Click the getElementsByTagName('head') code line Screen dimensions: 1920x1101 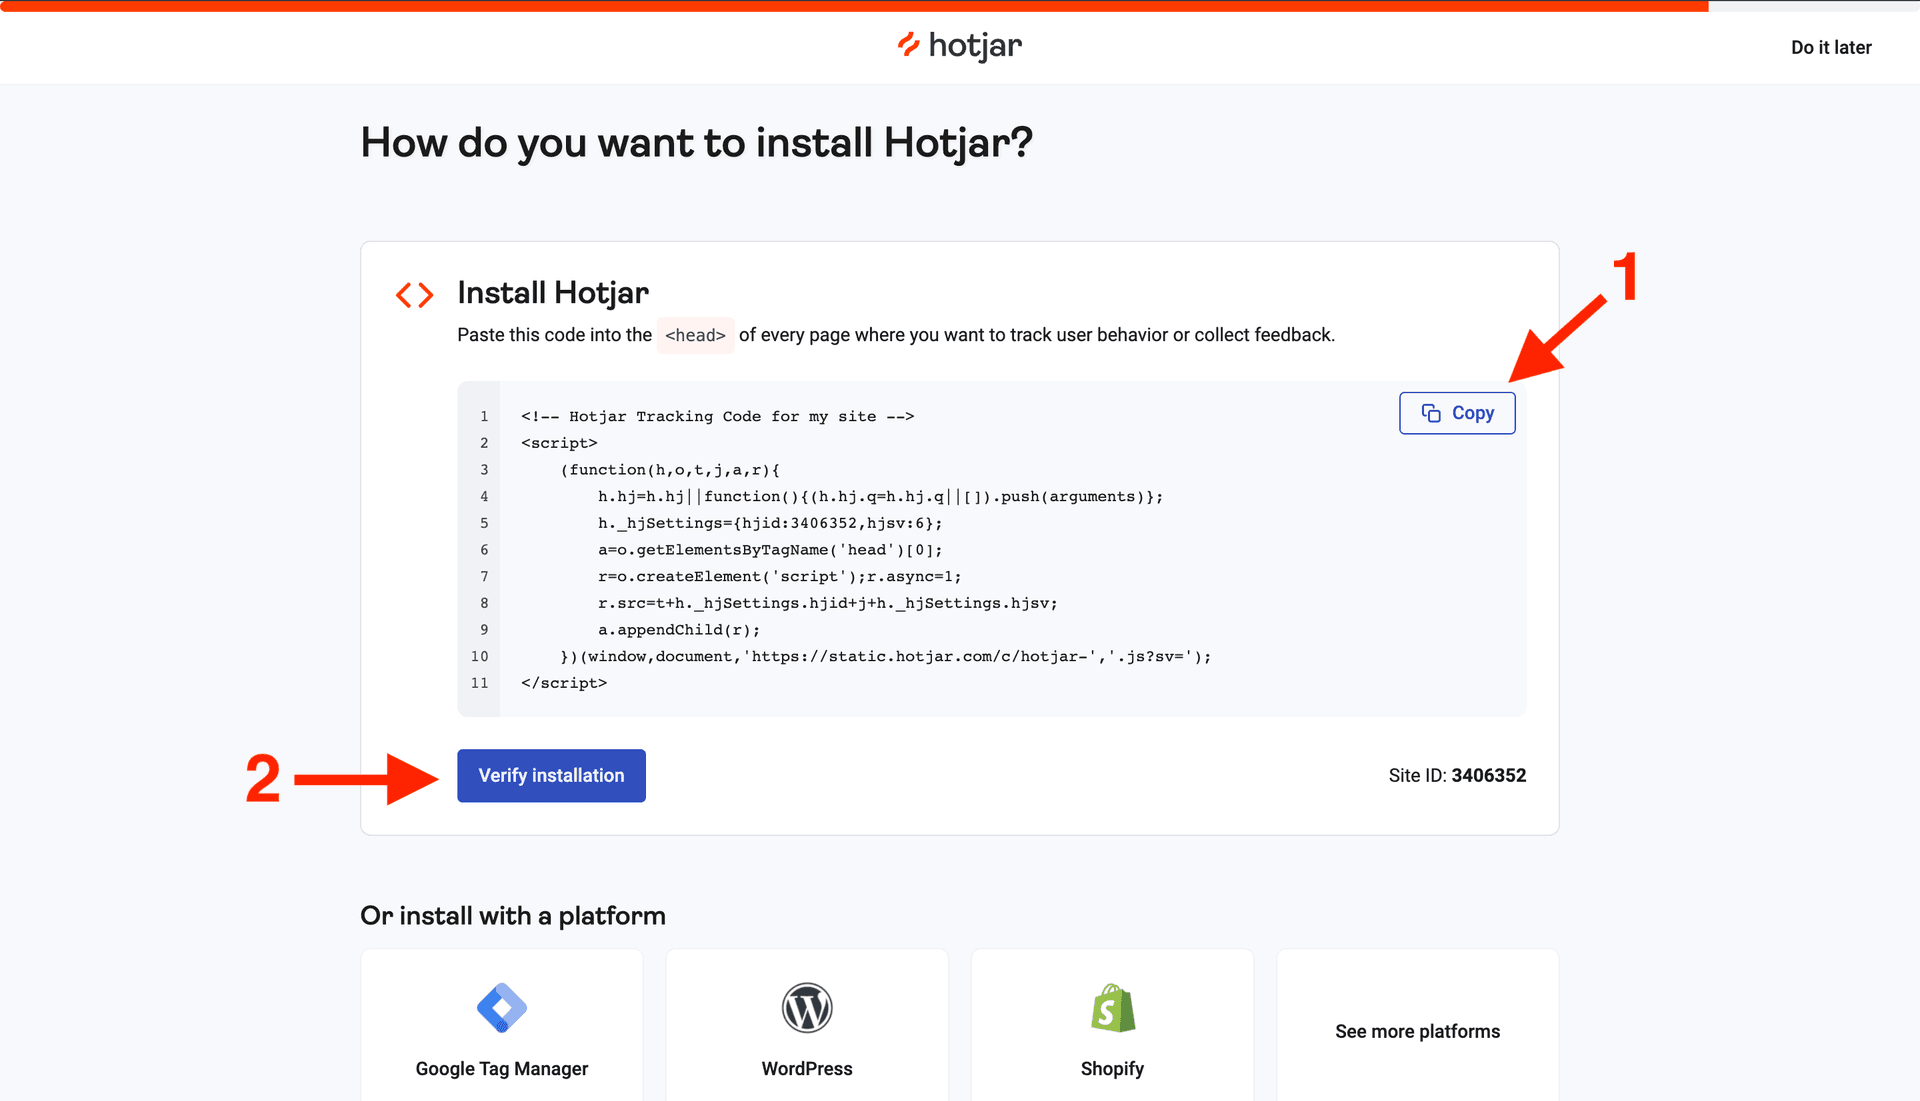770,550
